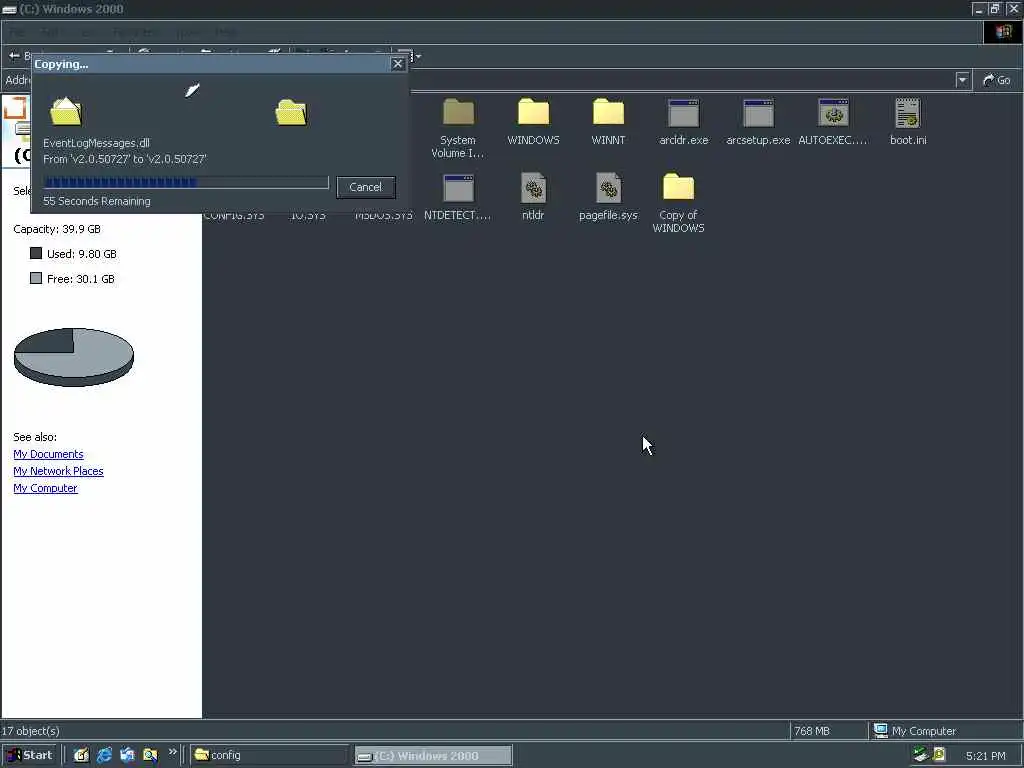Viewport: 1024px width, 768px height.
Task: Expand the quick launch overflow chevron
Action: pyautogui.click(x=172, y=752)
